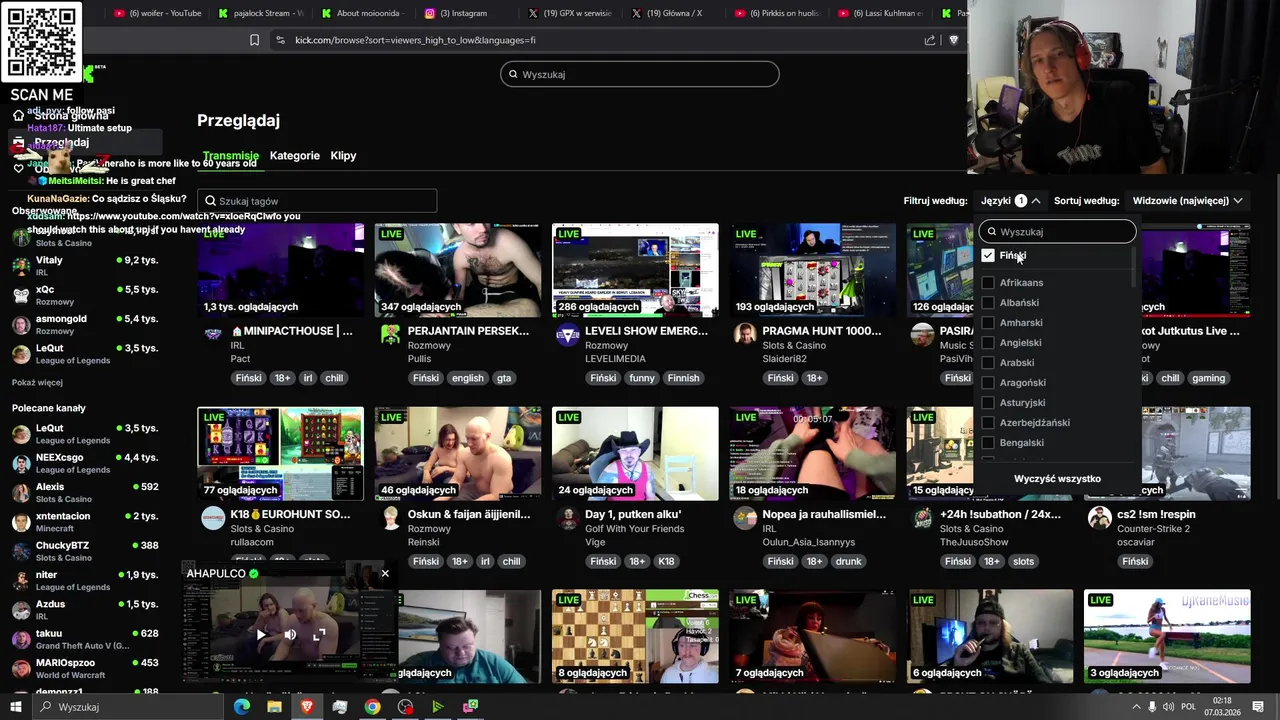Click the oscaviar channel avatar icon
Image resolution: width=1280 pixels, height=720 pixels.
tap(1099, 518)
